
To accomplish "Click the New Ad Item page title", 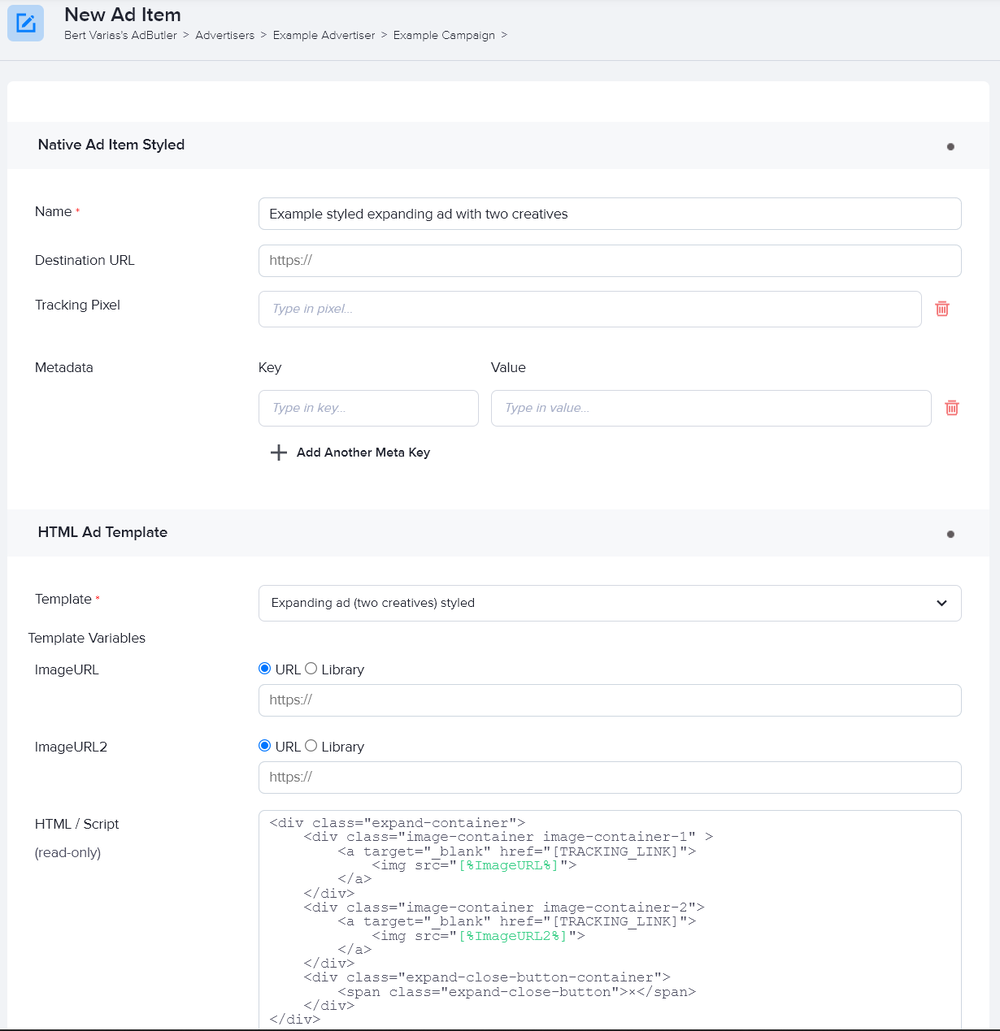I will pyautogui.click(x=122, y=14).
